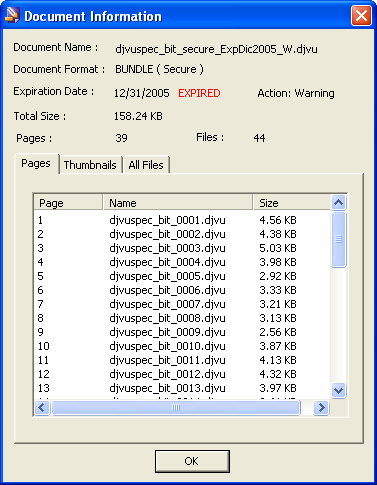Select row djvuspec_bit_0006.djvu
The width and height of the screenshot is (377, 485).
pyautogui.click(x=182, y=290)
